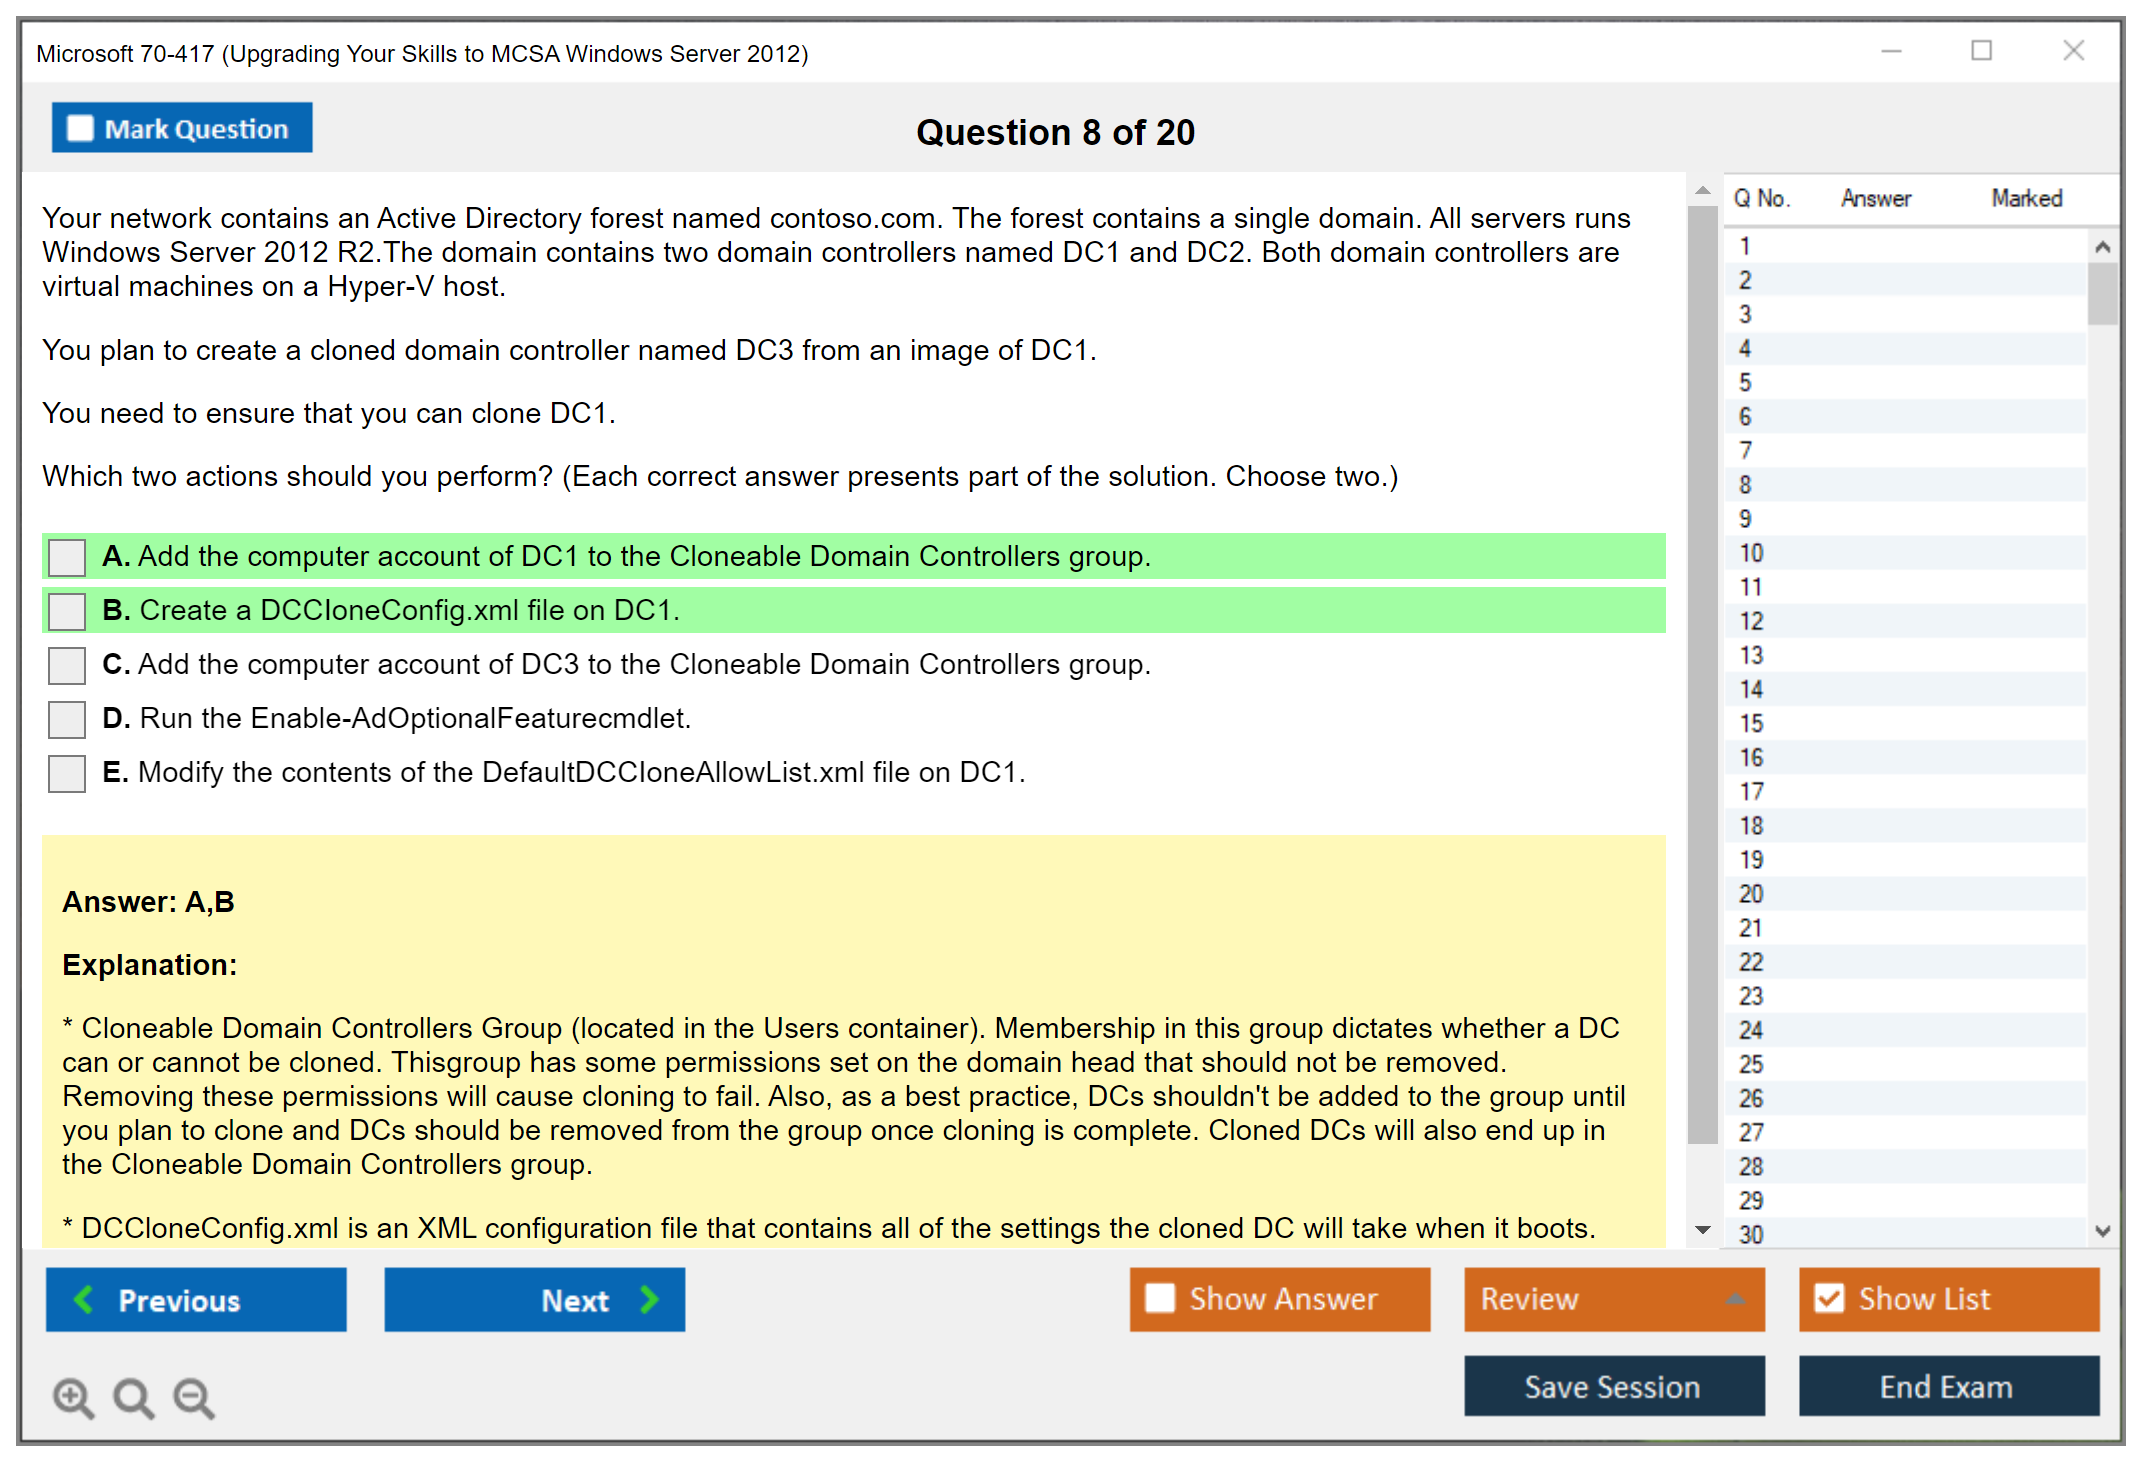Click the green arrow on Next button
The height and width of the screenshot is (1470, 2150).
[649, 1299]
